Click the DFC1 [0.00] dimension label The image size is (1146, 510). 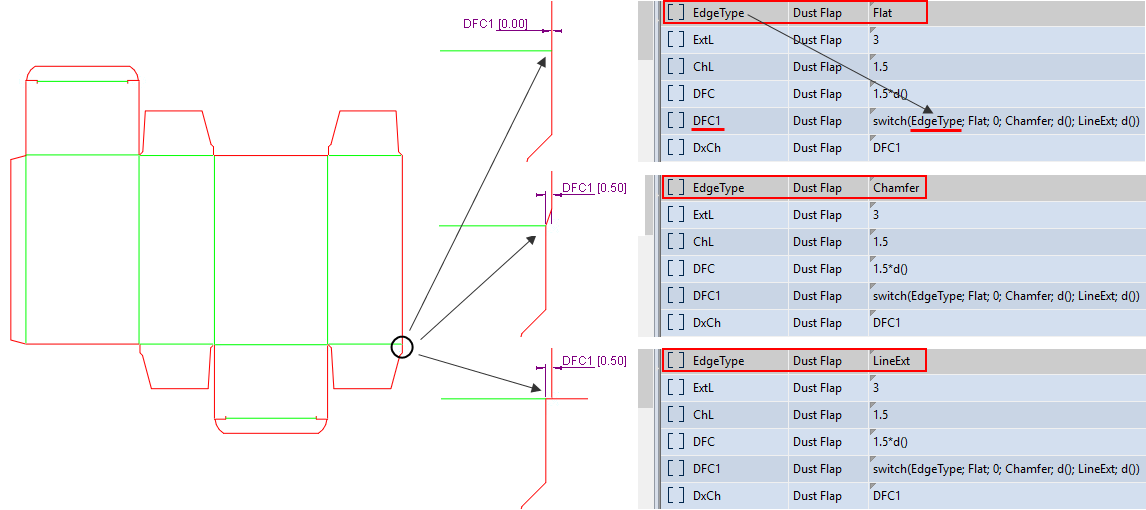pyautogui.click(x=495, y=24)
